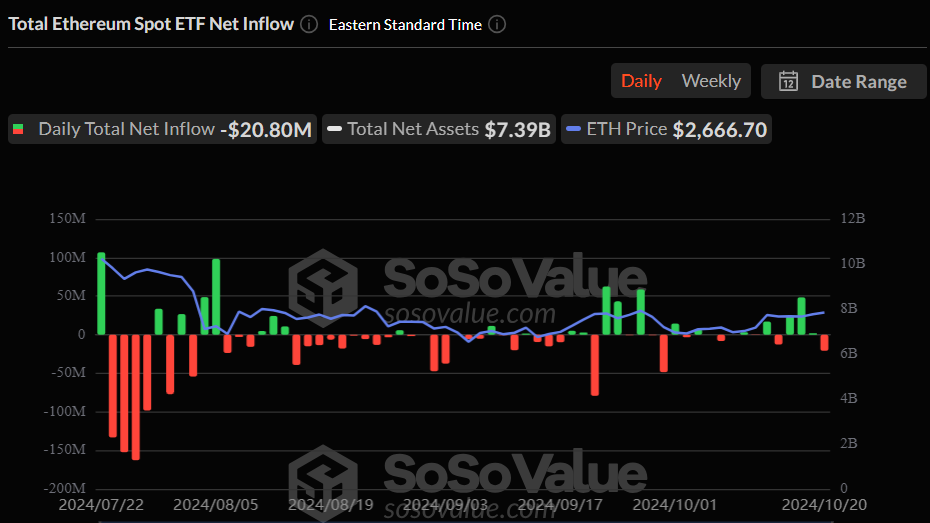Switch chart to Weekly view
The width and height of the screenshot is (930, 523).
click(711, 81)
